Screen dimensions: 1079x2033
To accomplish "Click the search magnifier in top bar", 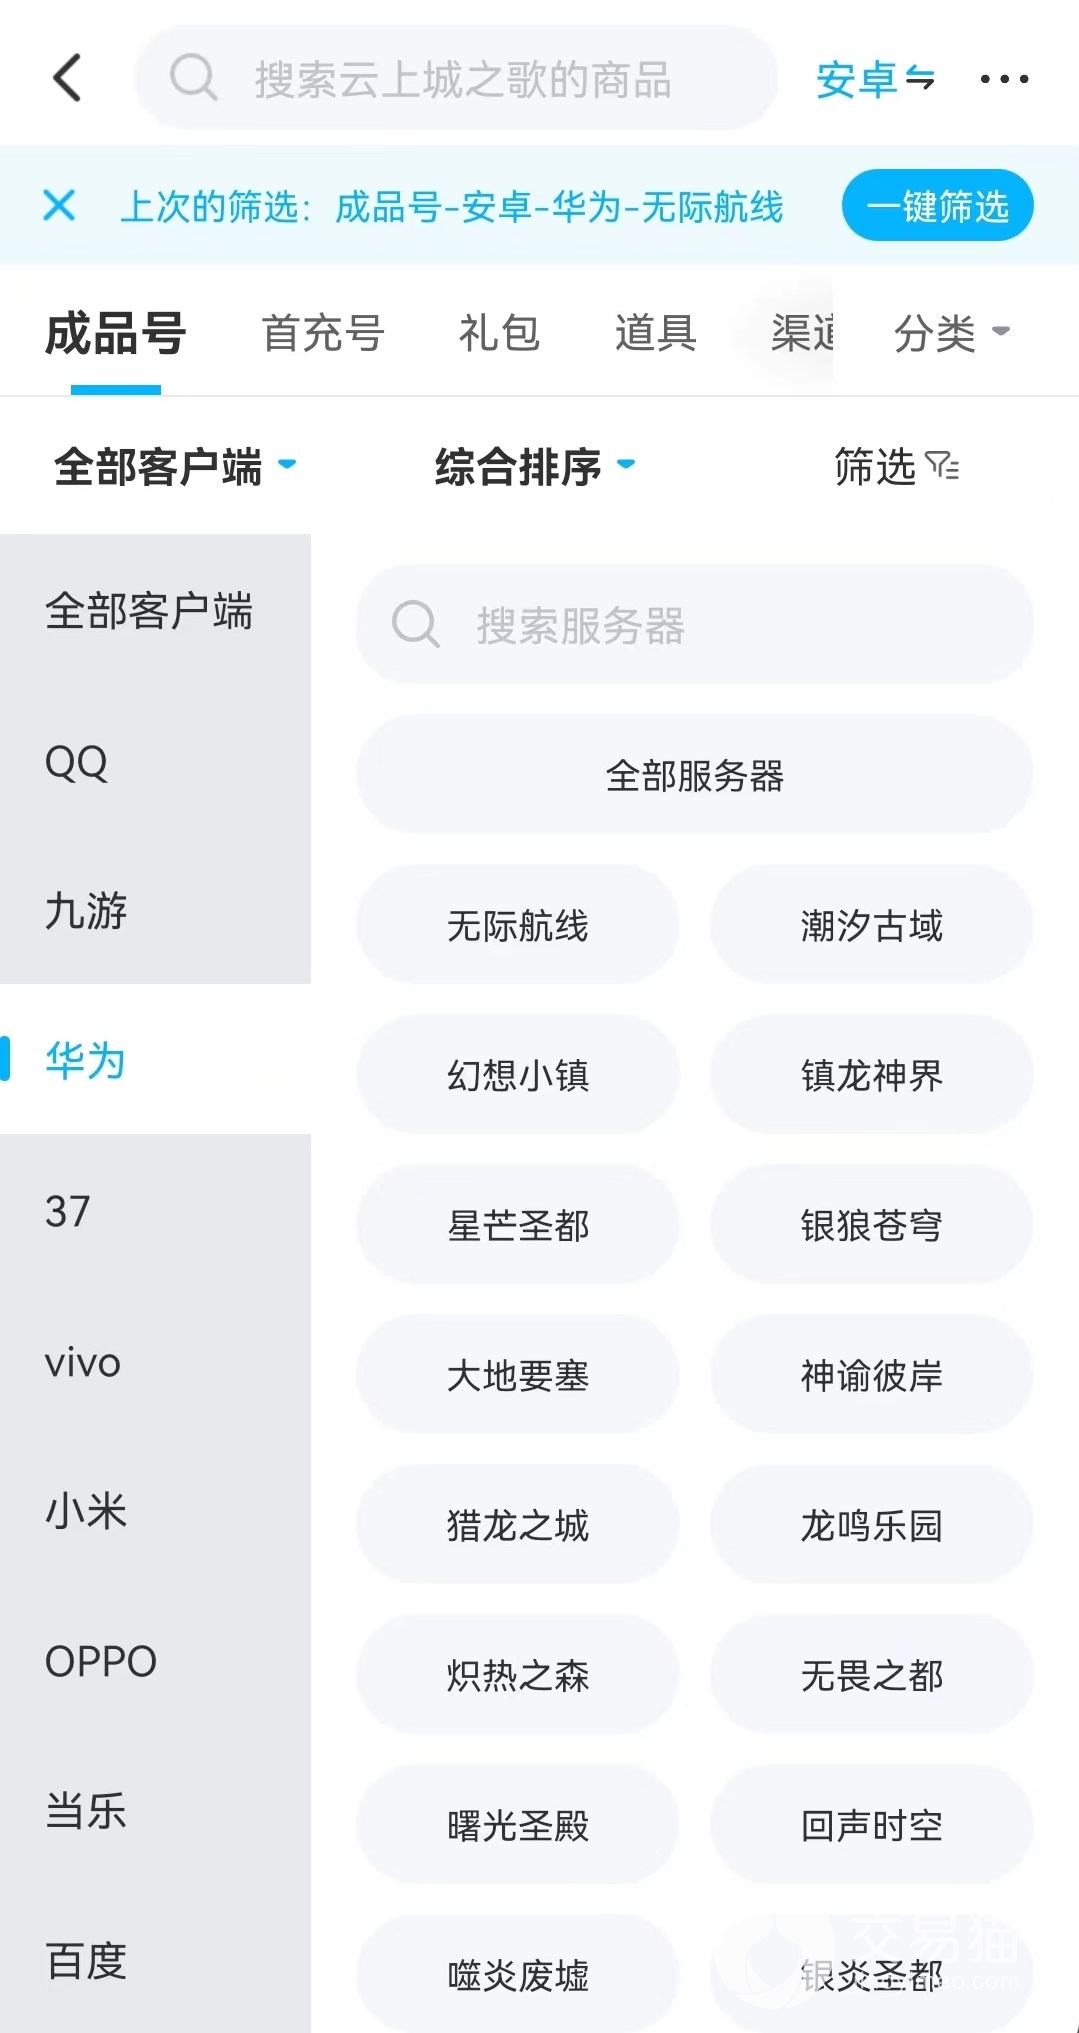I will (x=193, y=78).
